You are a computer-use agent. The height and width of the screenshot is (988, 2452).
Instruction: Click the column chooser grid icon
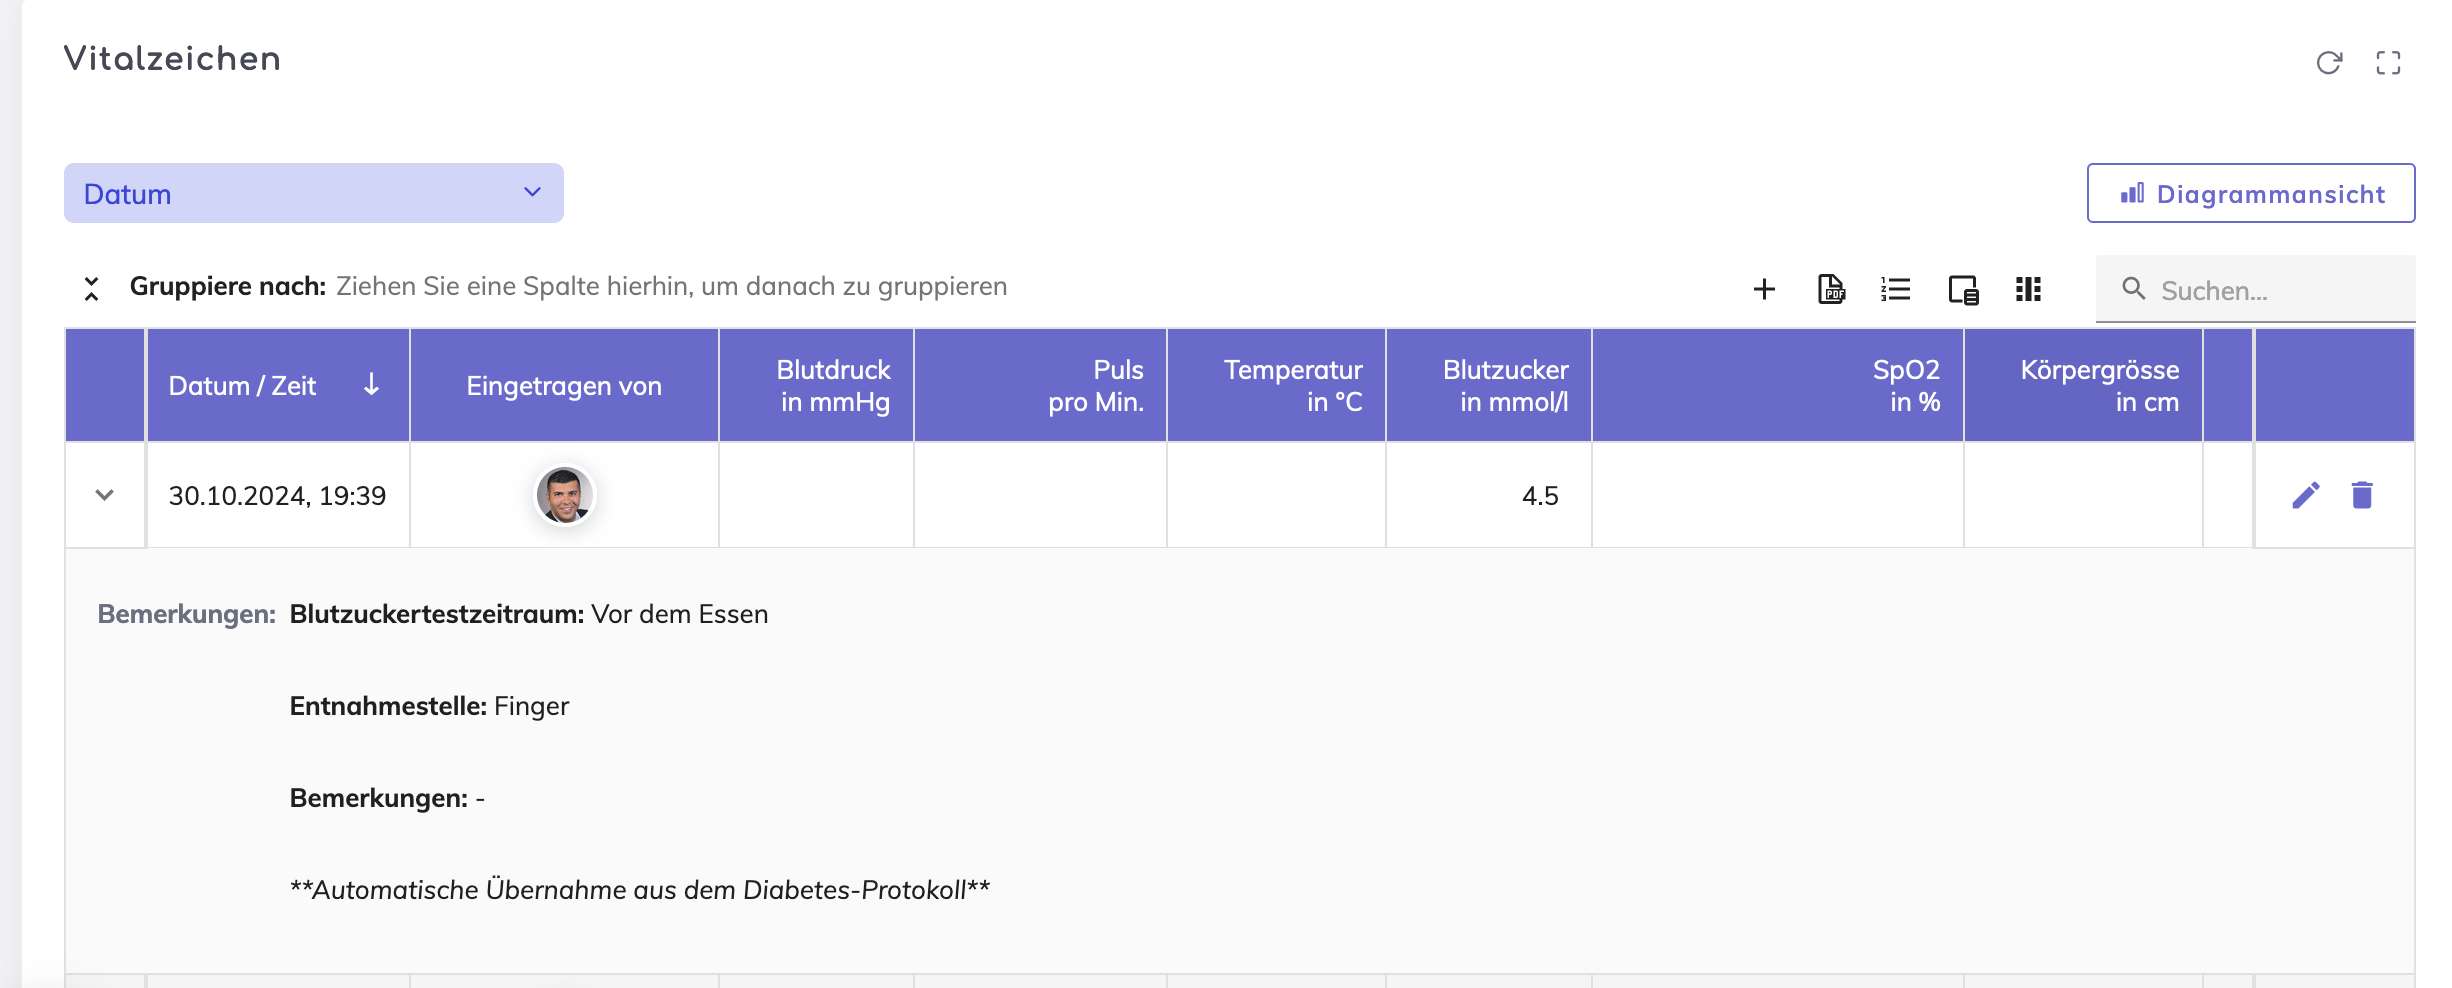point(2028,290)
